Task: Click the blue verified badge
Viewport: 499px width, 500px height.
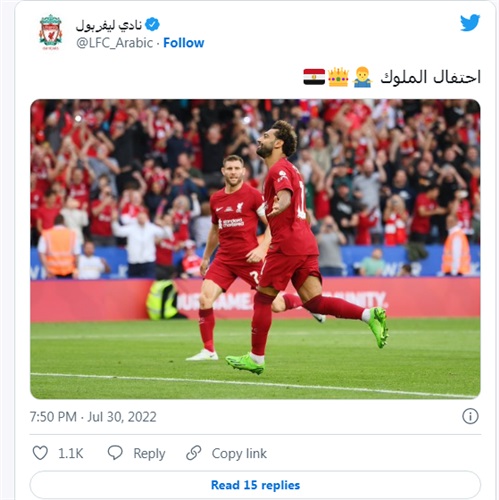Action: (153, 24)
